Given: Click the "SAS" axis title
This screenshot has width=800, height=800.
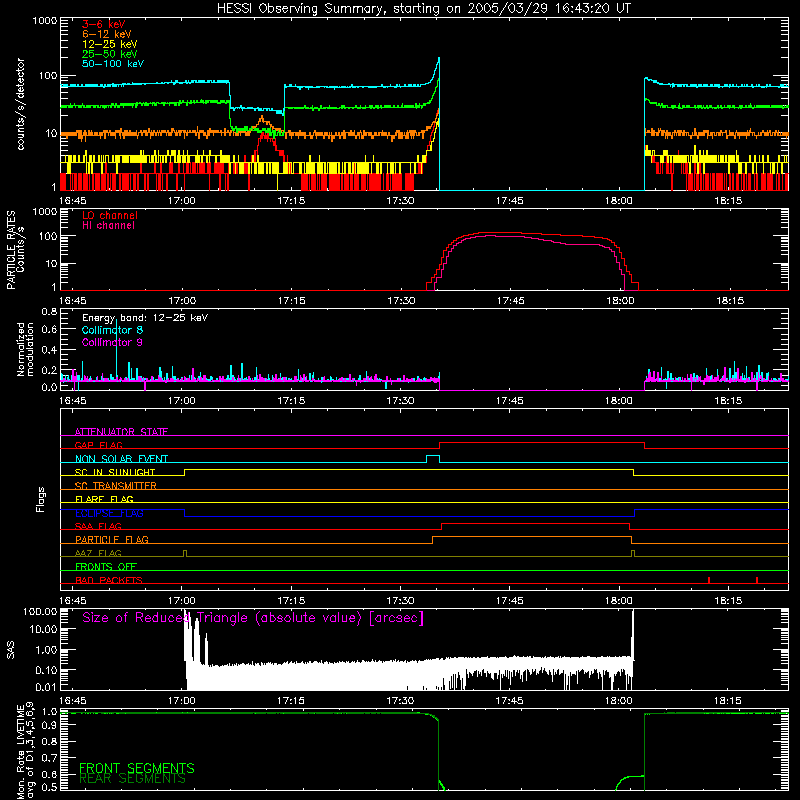Looking at the screenshot, I should 11,651.
